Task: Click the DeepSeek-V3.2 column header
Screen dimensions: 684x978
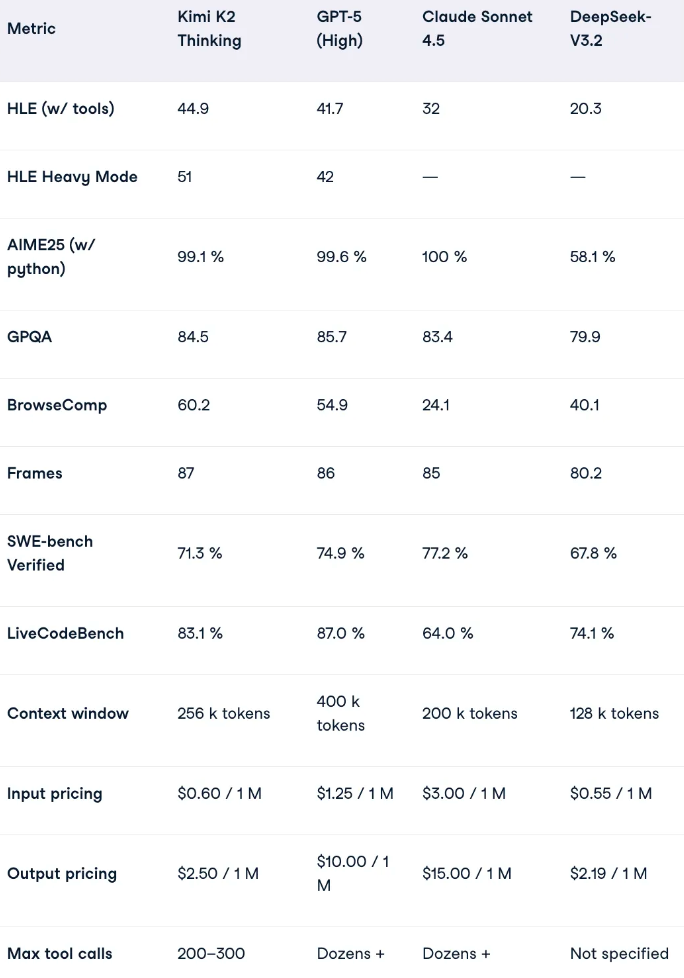Action: point(610,29)
